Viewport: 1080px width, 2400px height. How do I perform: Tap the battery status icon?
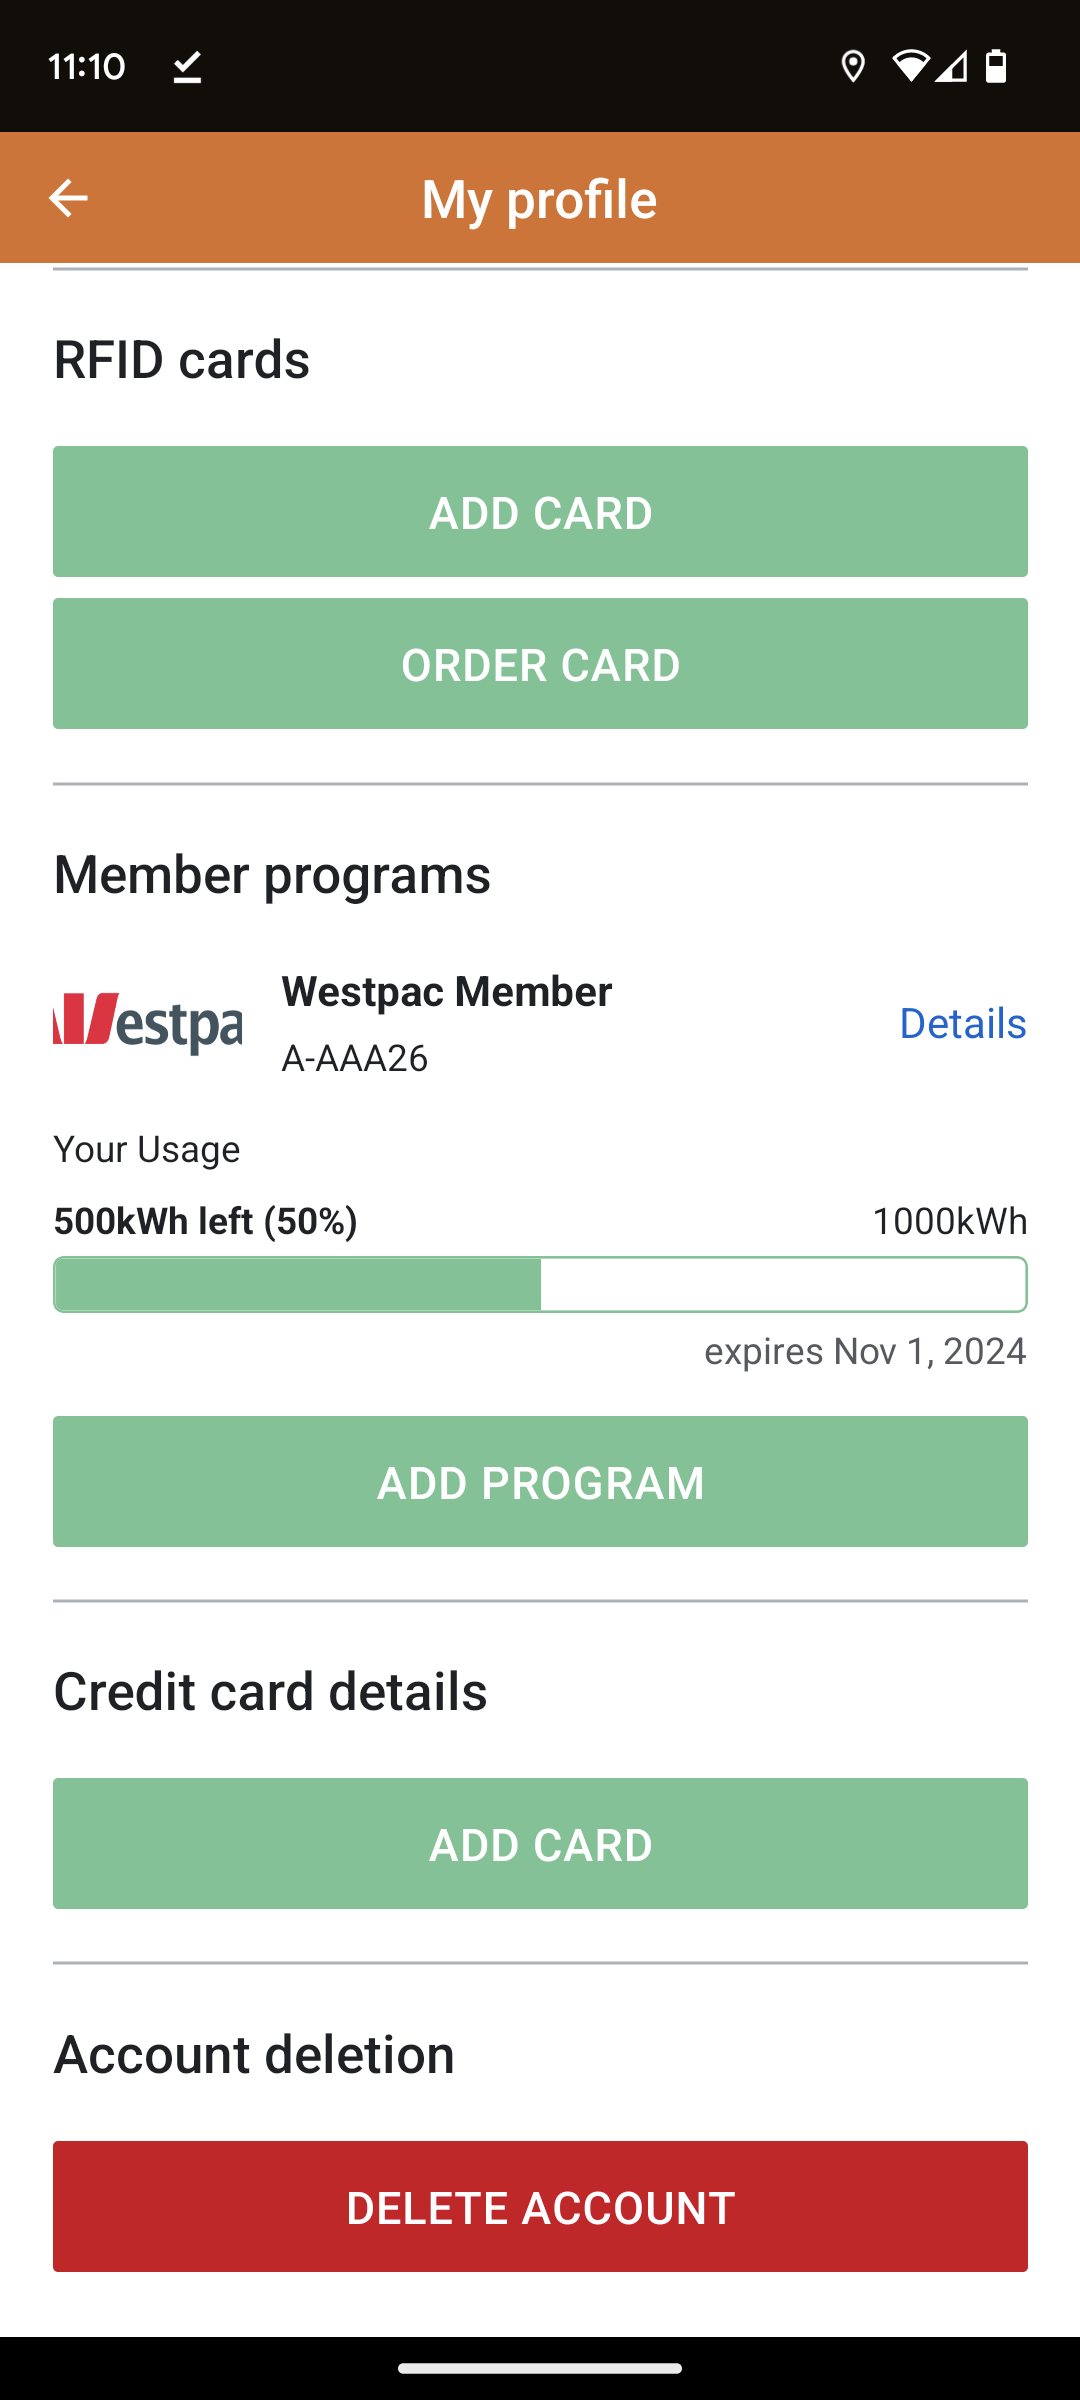996,66
